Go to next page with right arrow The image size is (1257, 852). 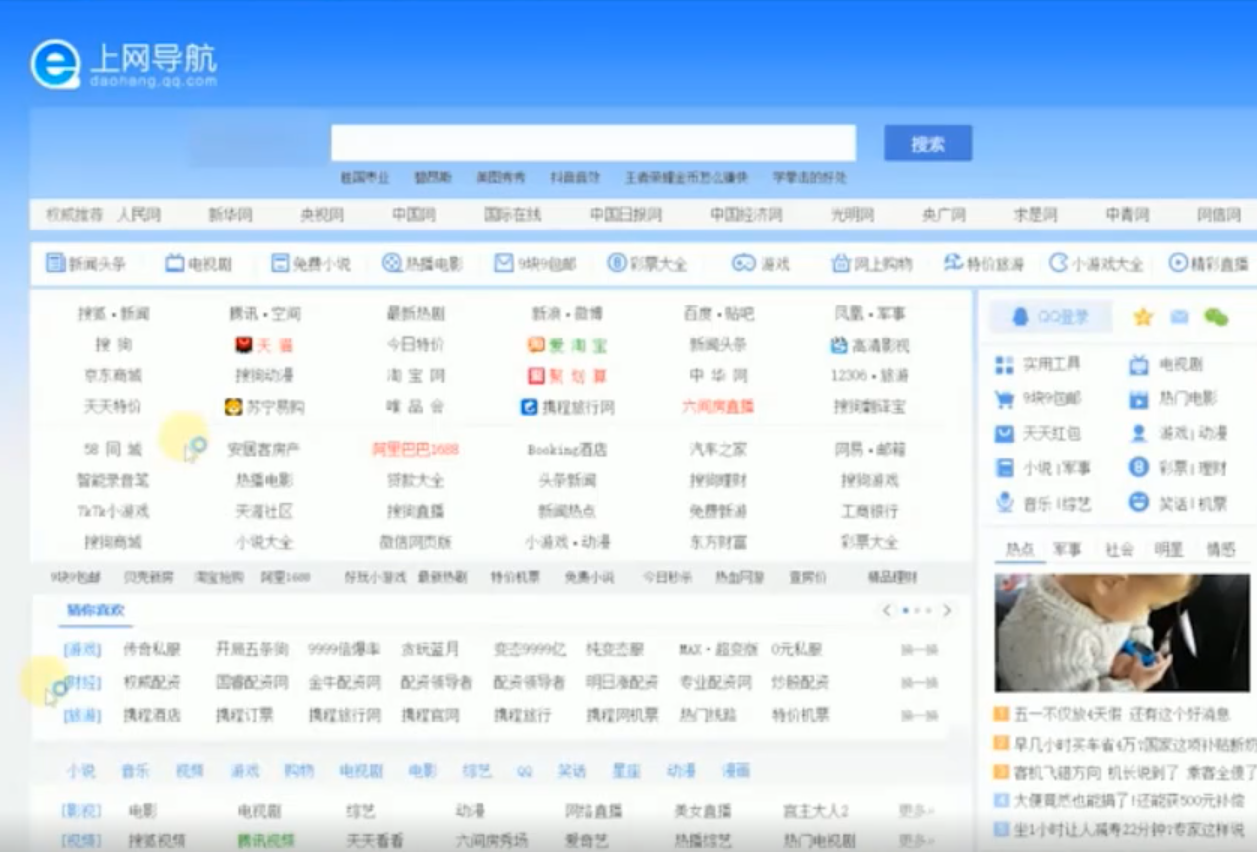pyautogui.click(x=947, y=610)
